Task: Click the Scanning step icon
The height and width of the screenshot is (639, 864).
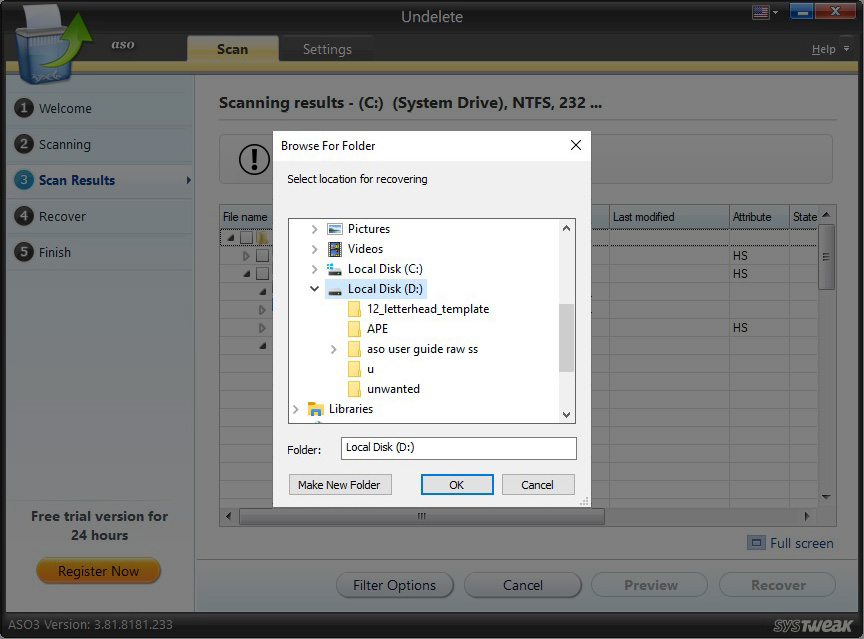Action: [22, 144]
